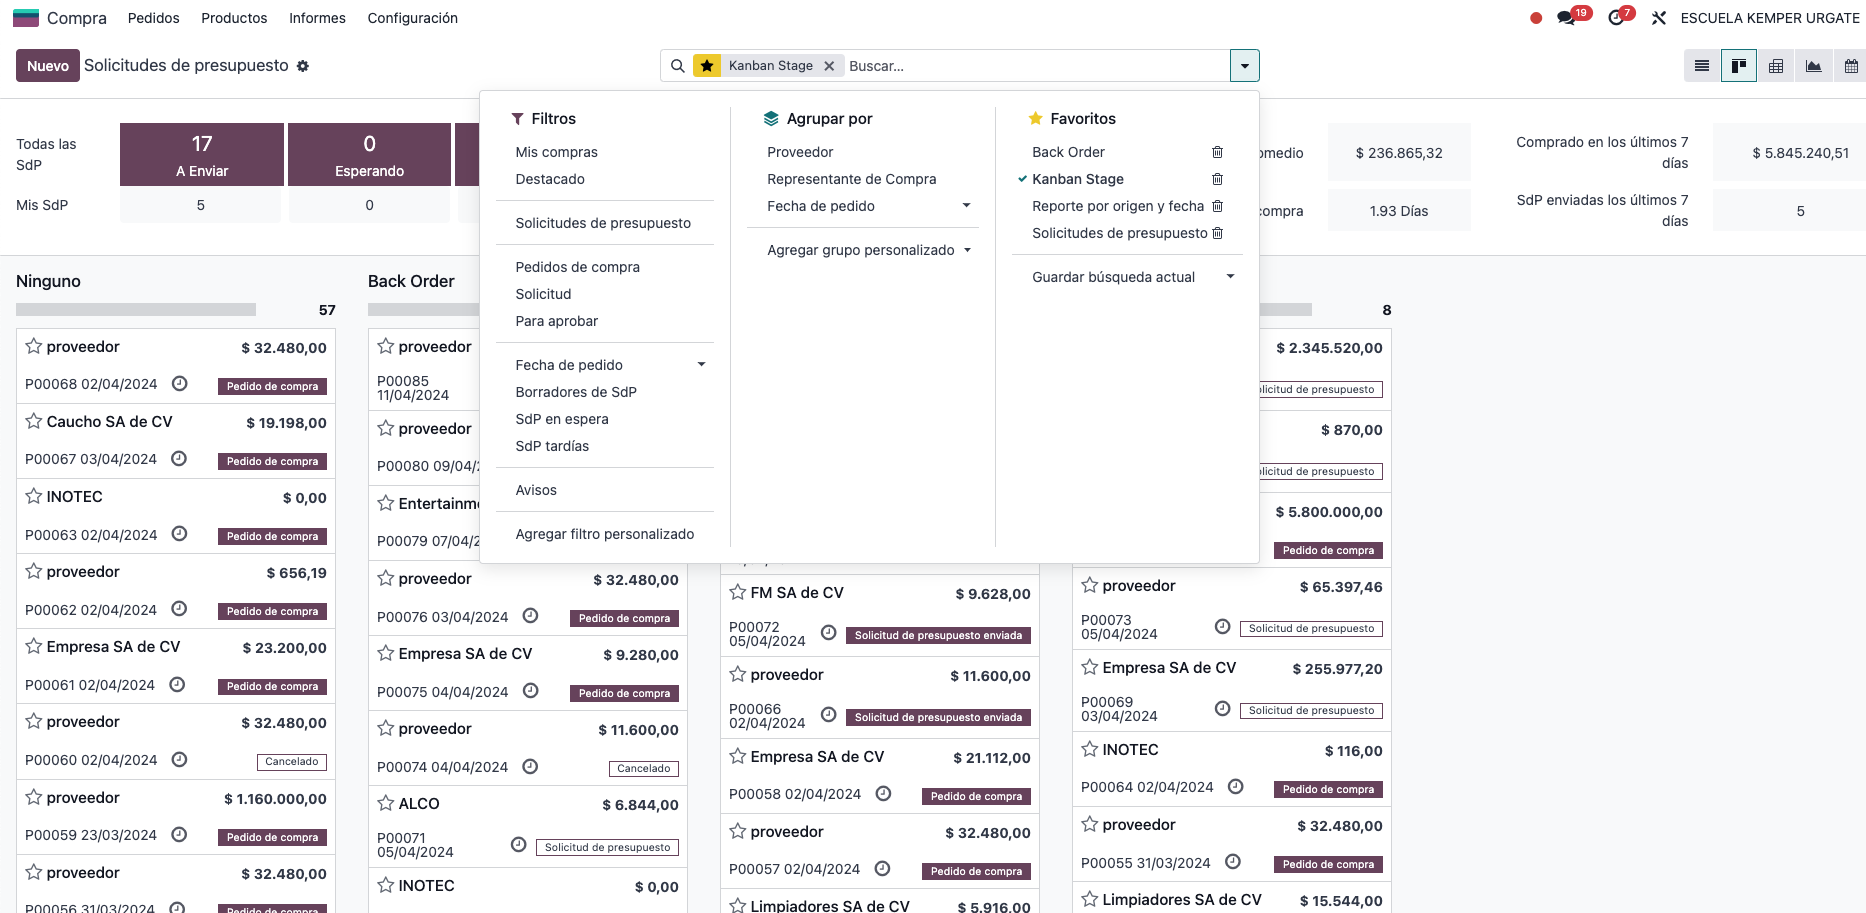Screen dimensions: 1866x913
Task: Open the Productos menu
Action: 234,18
